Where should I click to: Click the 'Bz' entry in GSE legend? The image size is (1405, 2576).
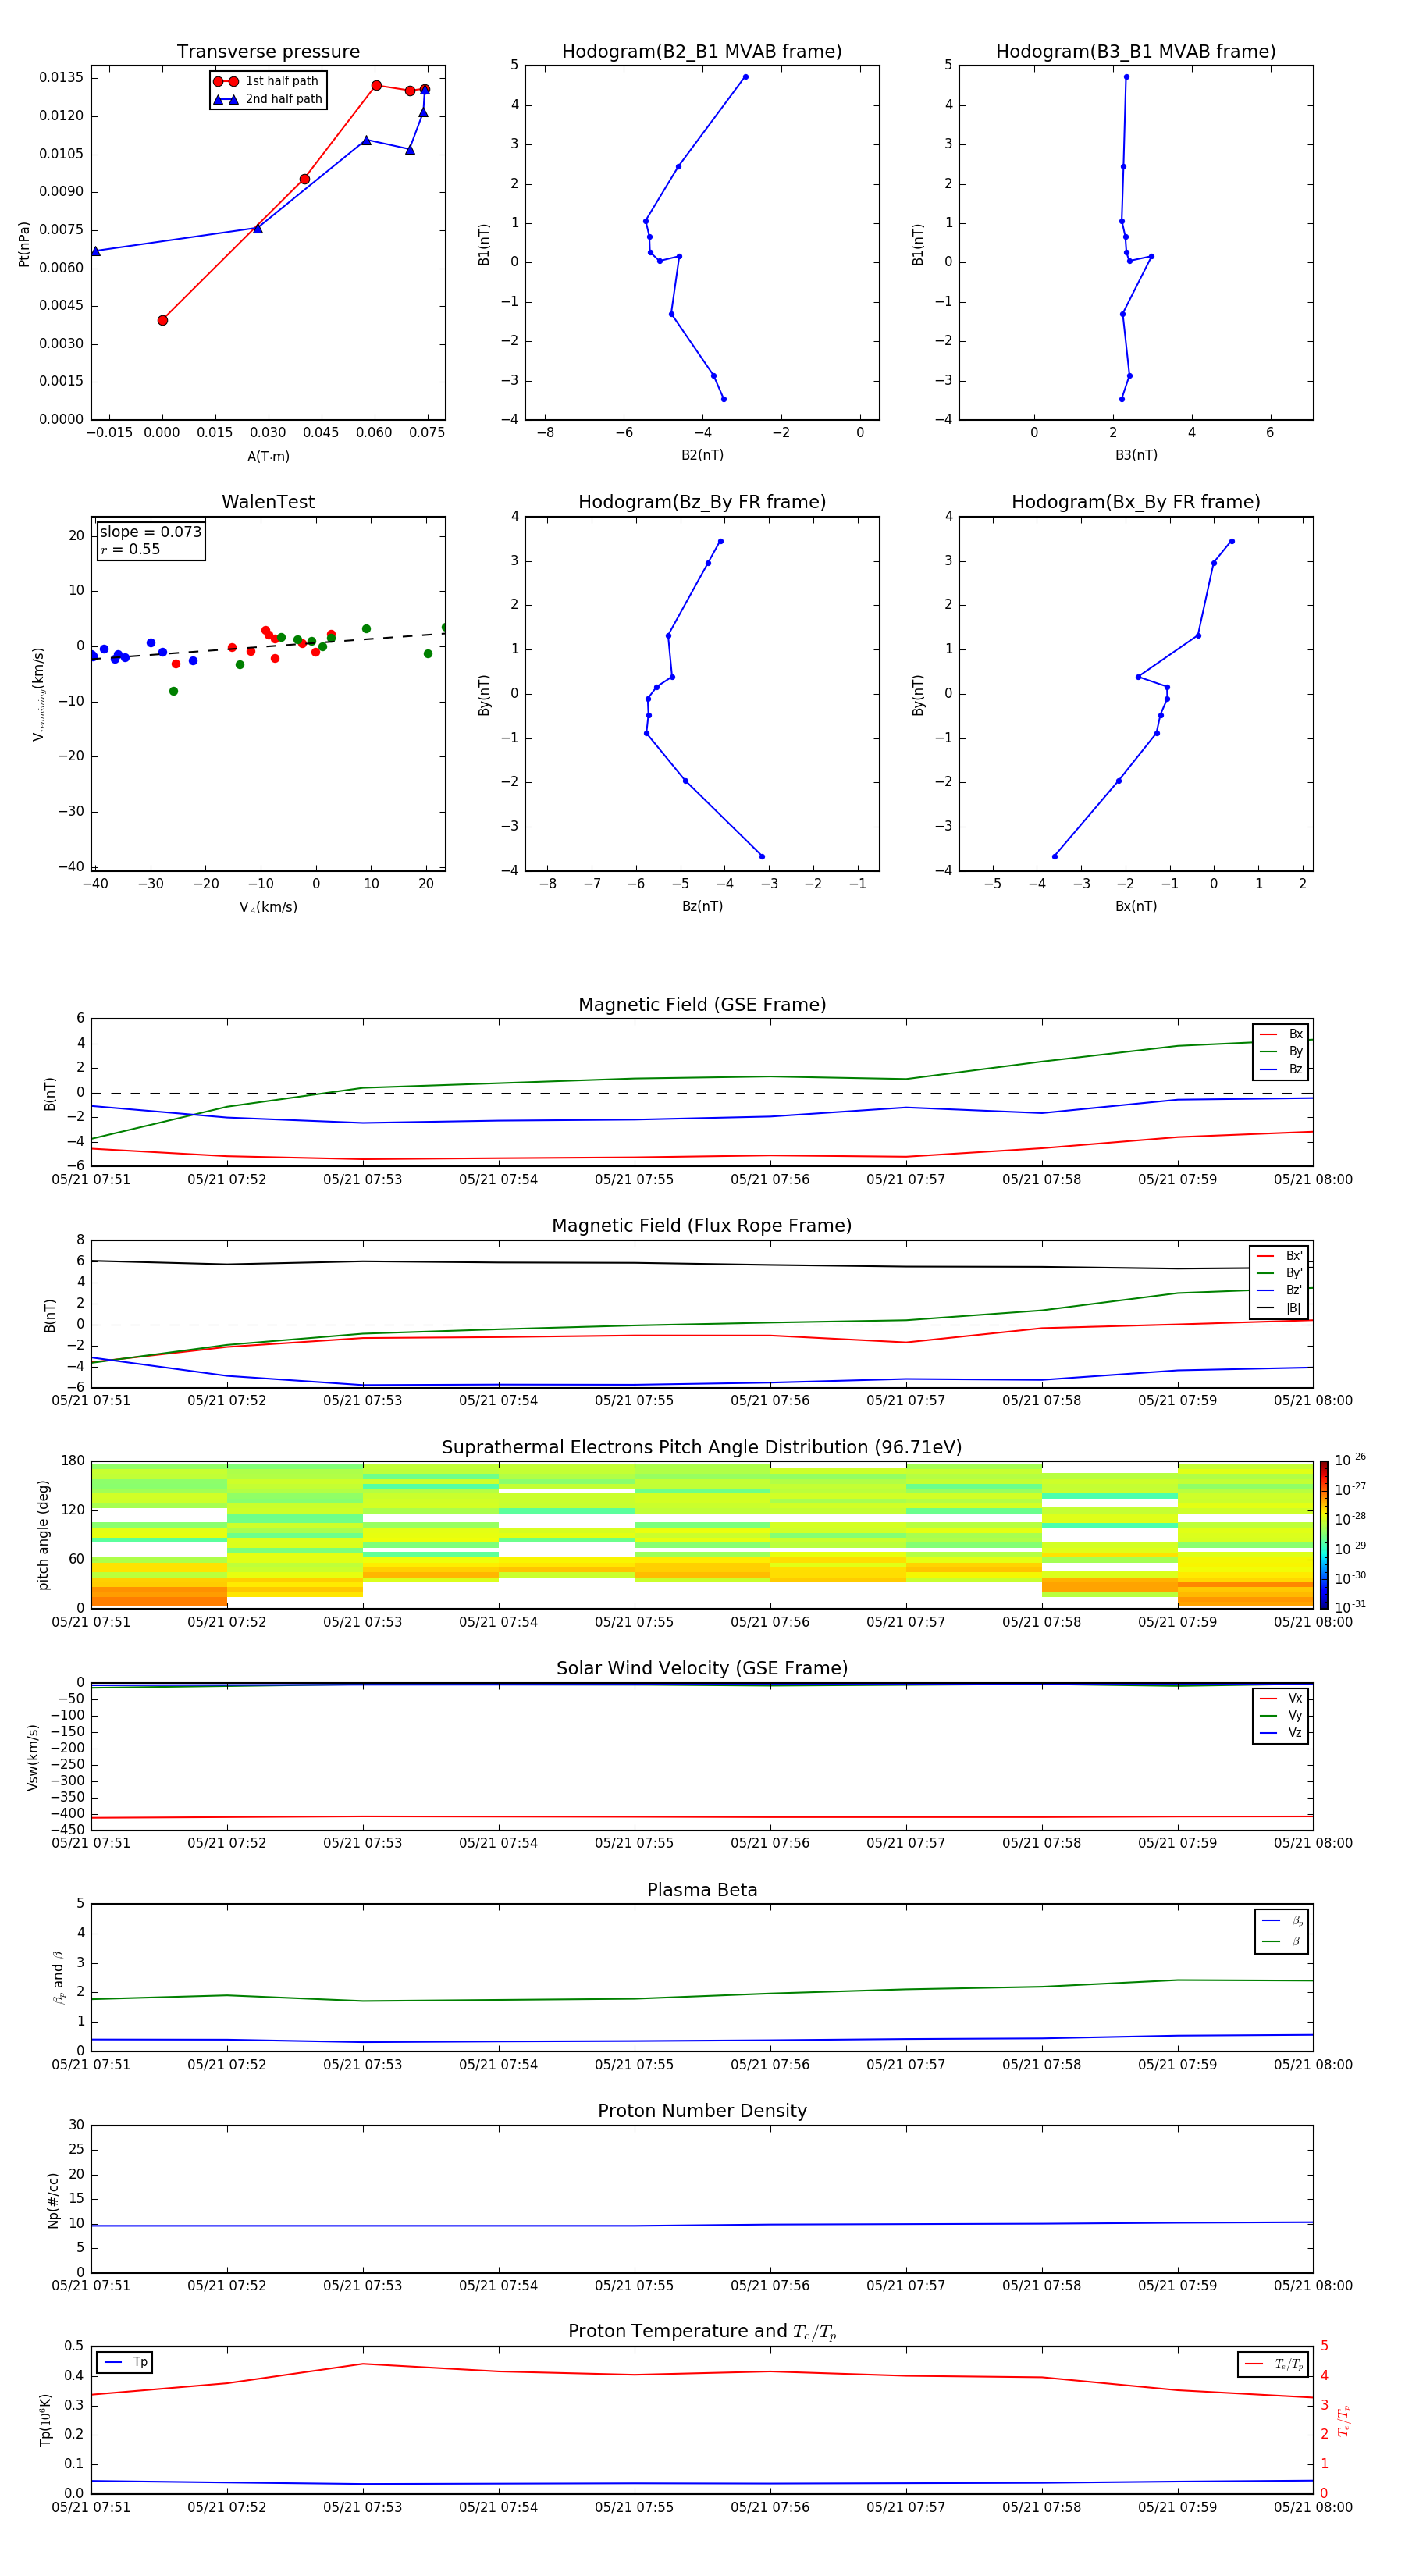[1281, 1069]
